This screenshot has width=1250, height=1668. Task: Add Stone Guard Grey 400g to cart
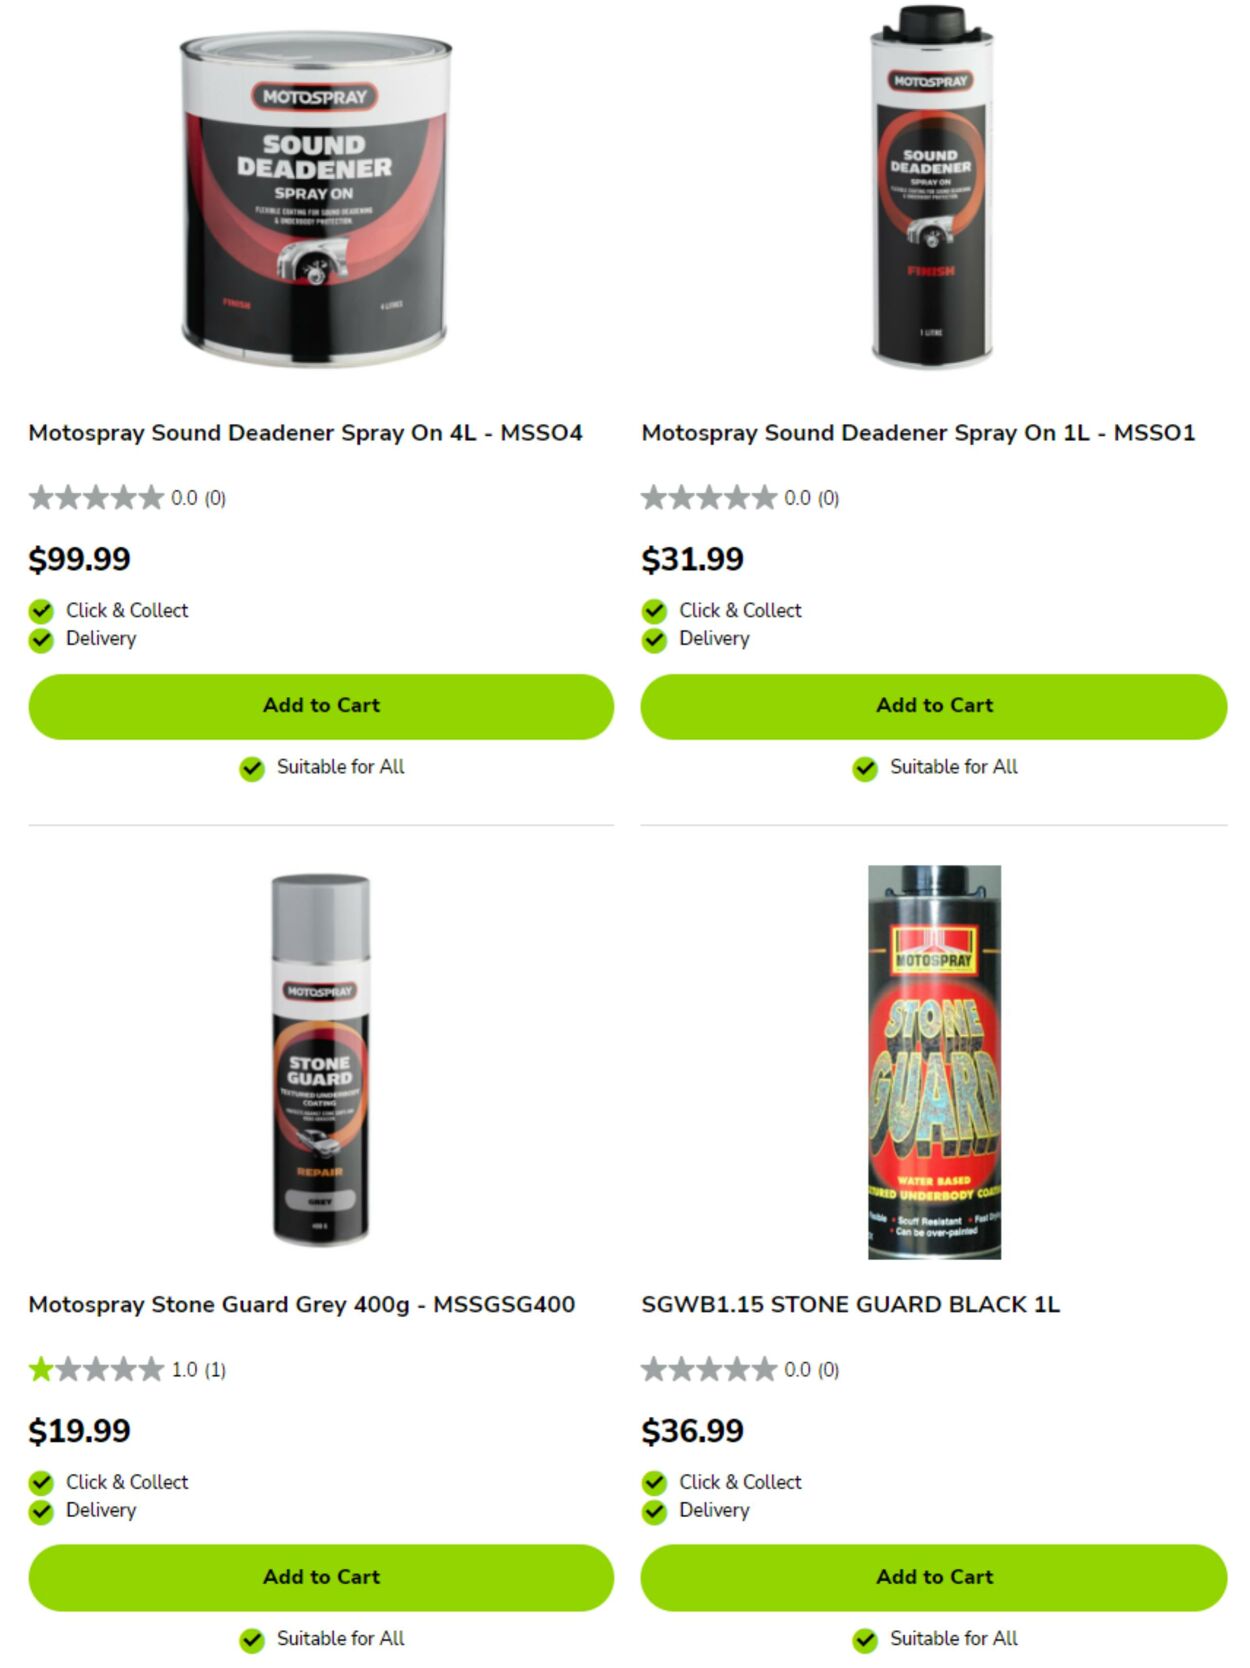pyautogui.click(x=321, y=1577)
